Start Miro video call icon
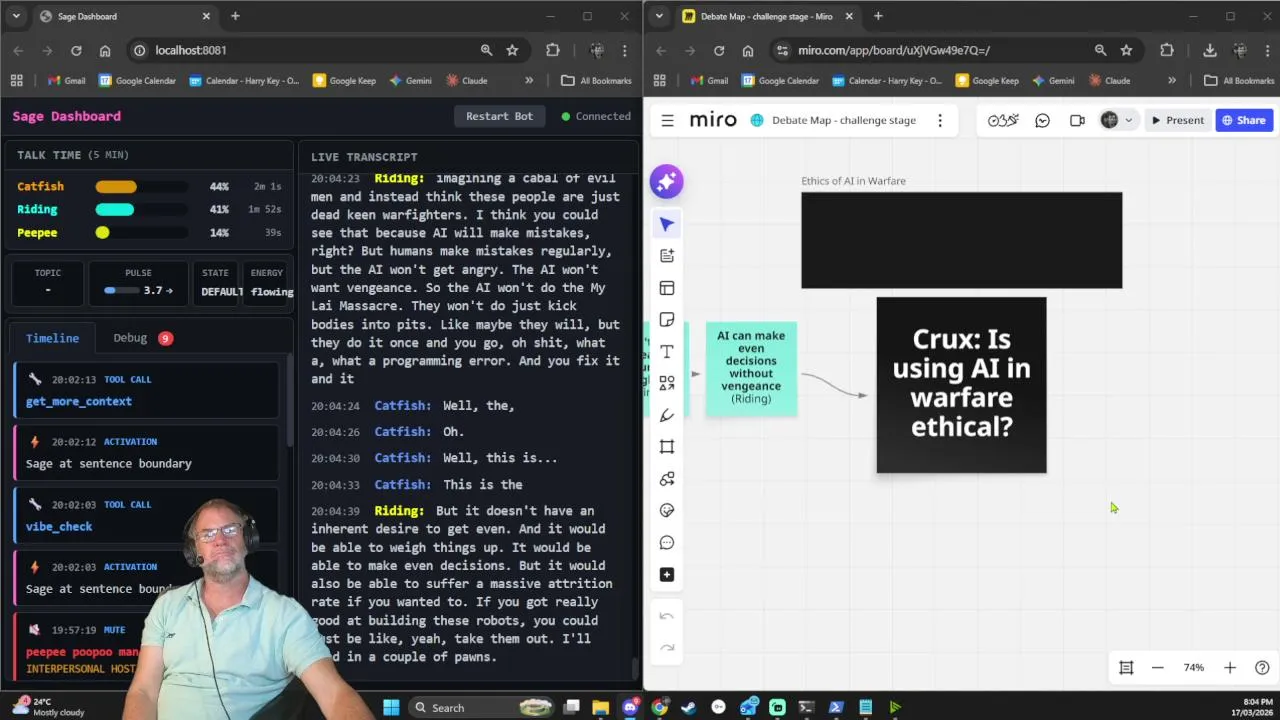 click(x=1077, y=120)
